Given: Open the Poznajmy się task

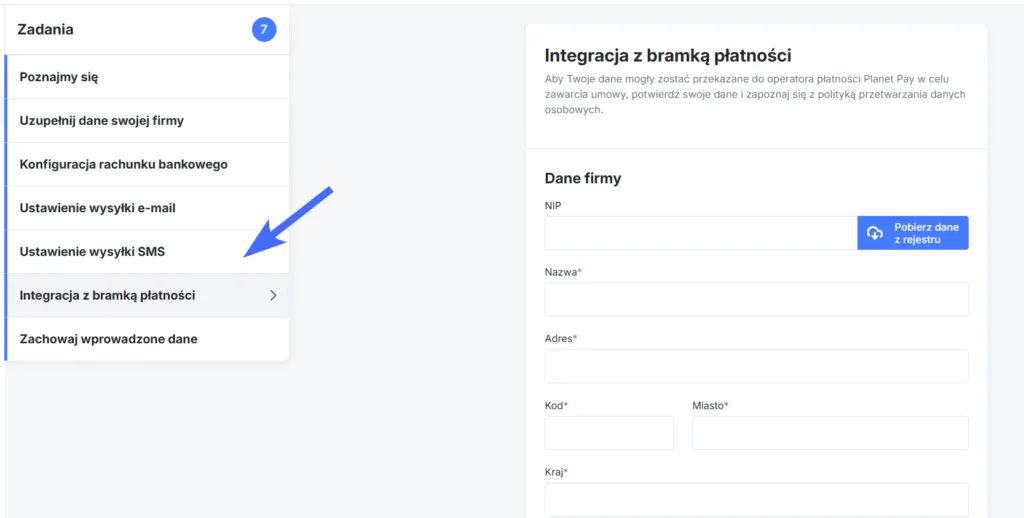Looking at the screenshot, I should 59,77.
